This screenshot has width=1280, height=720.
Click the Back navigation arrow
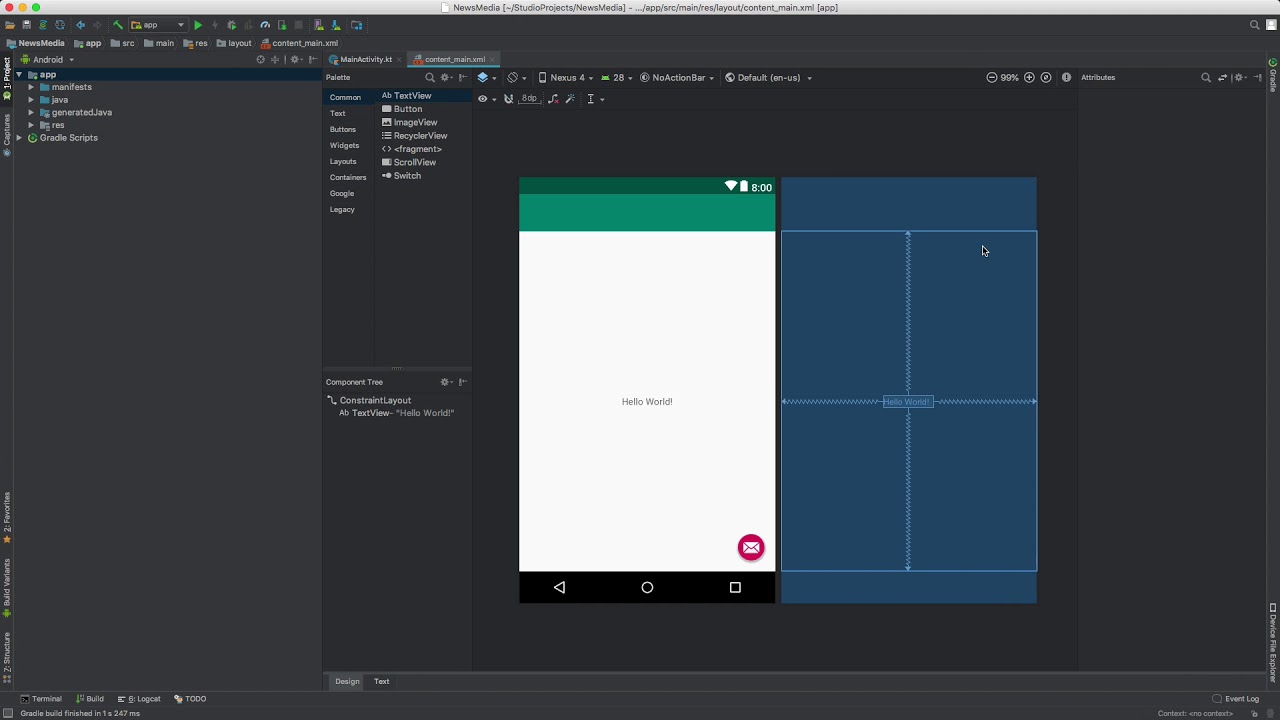pos(80,25)
